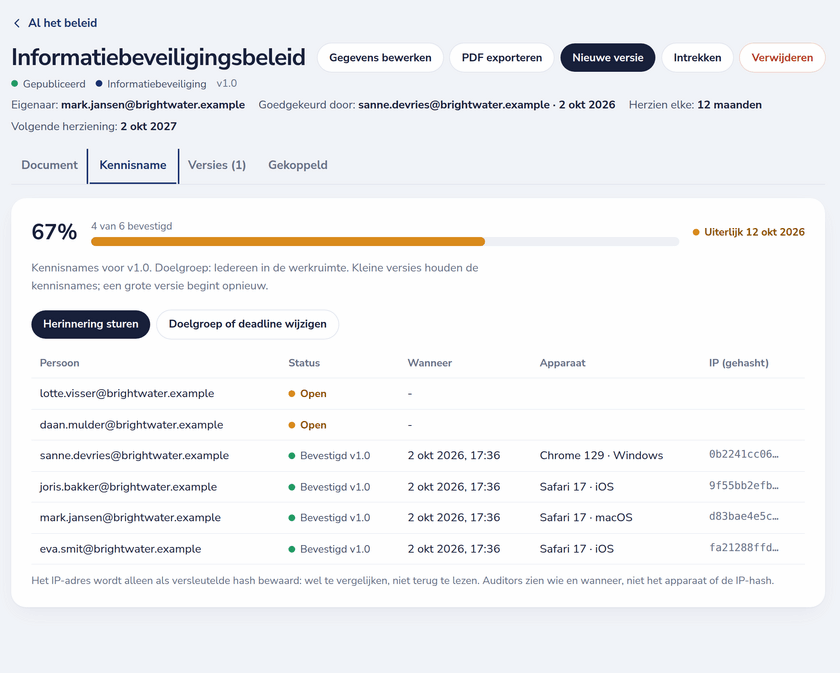The image size is (840, 673).
Task: Click IP hash 0b2241cc06…
Action: pyautogui.click(x=744, y=454)
